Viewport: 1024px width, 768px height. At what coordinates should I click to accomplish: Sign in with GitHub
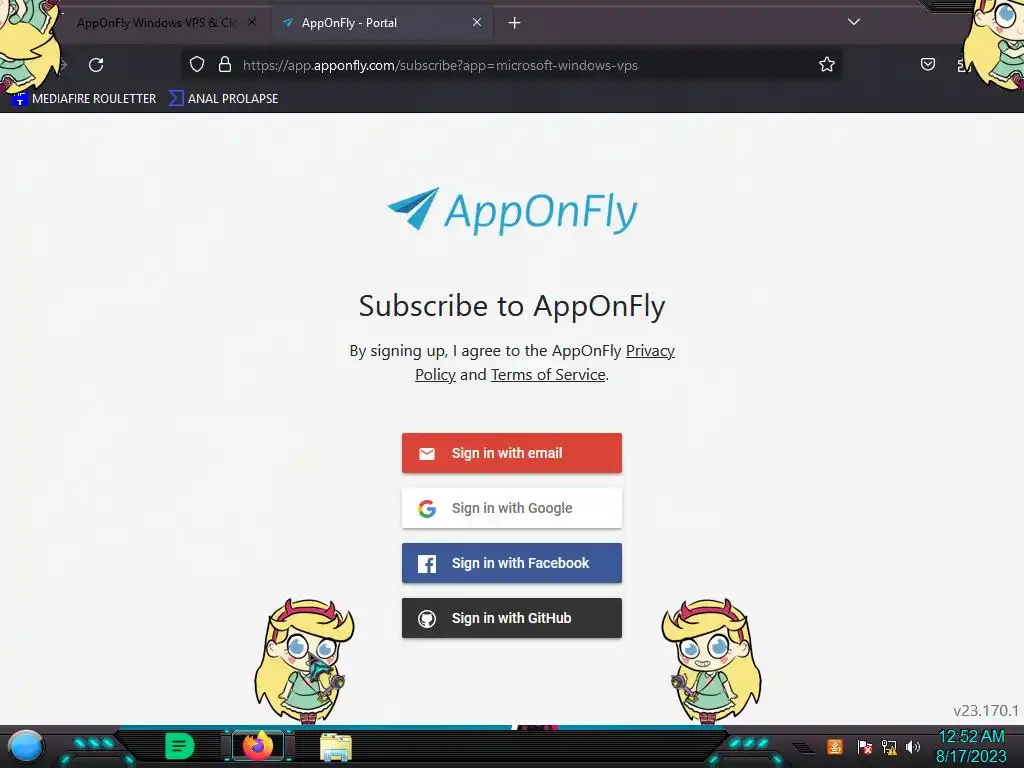(512, 618)
